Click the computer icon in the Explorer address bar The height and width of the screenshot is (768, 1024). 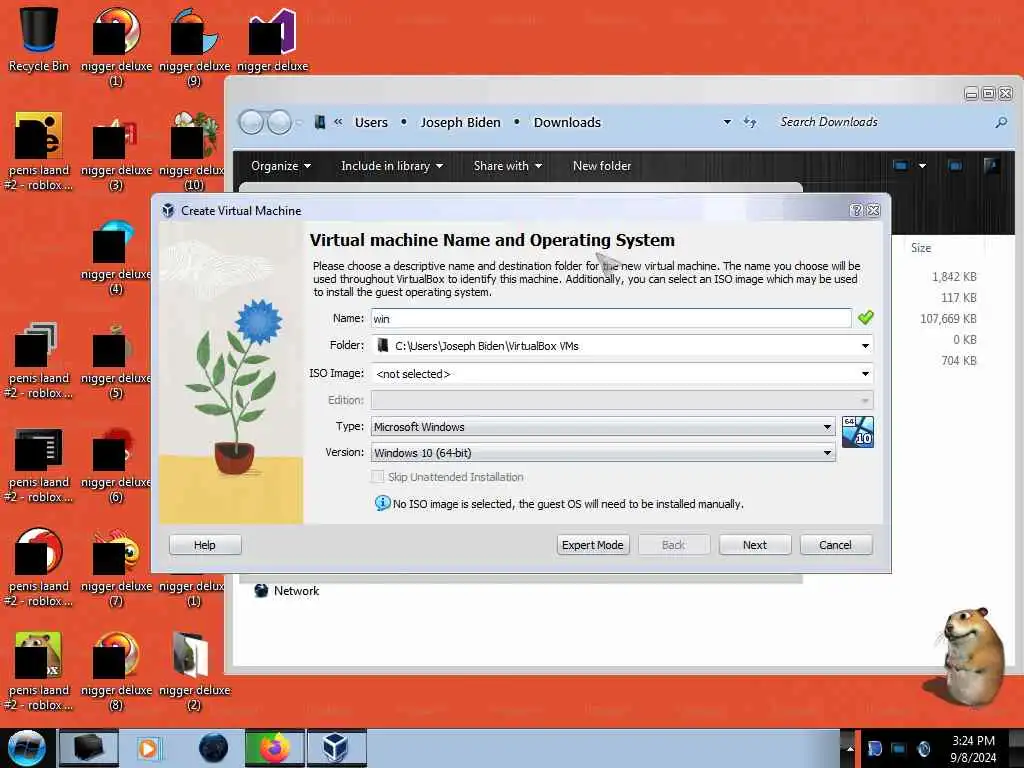(x=320, y=122)
